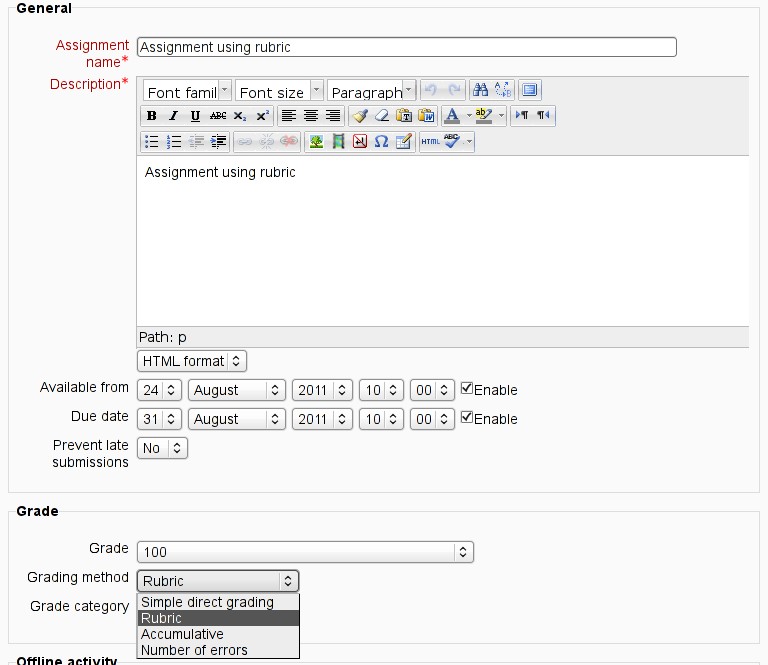Open the text color palette arrow
Viewport: 768px width, 665px height.
469,116
